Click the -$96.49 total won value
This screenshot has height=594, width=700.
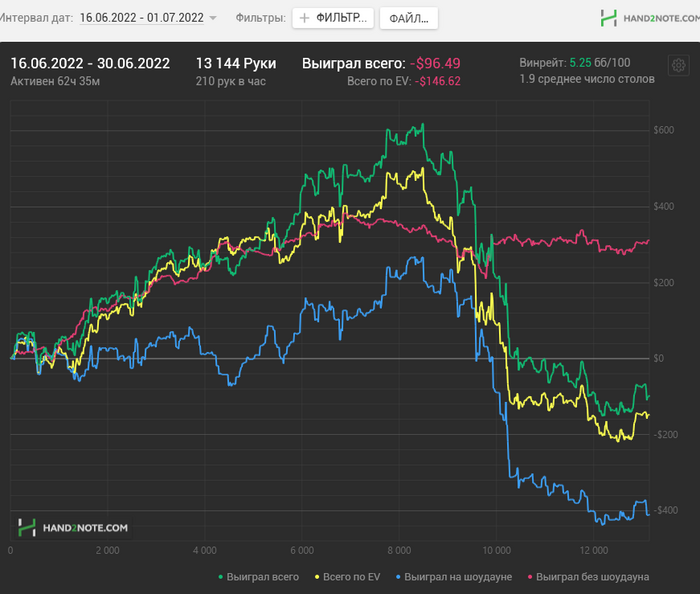tap(435, 63)
